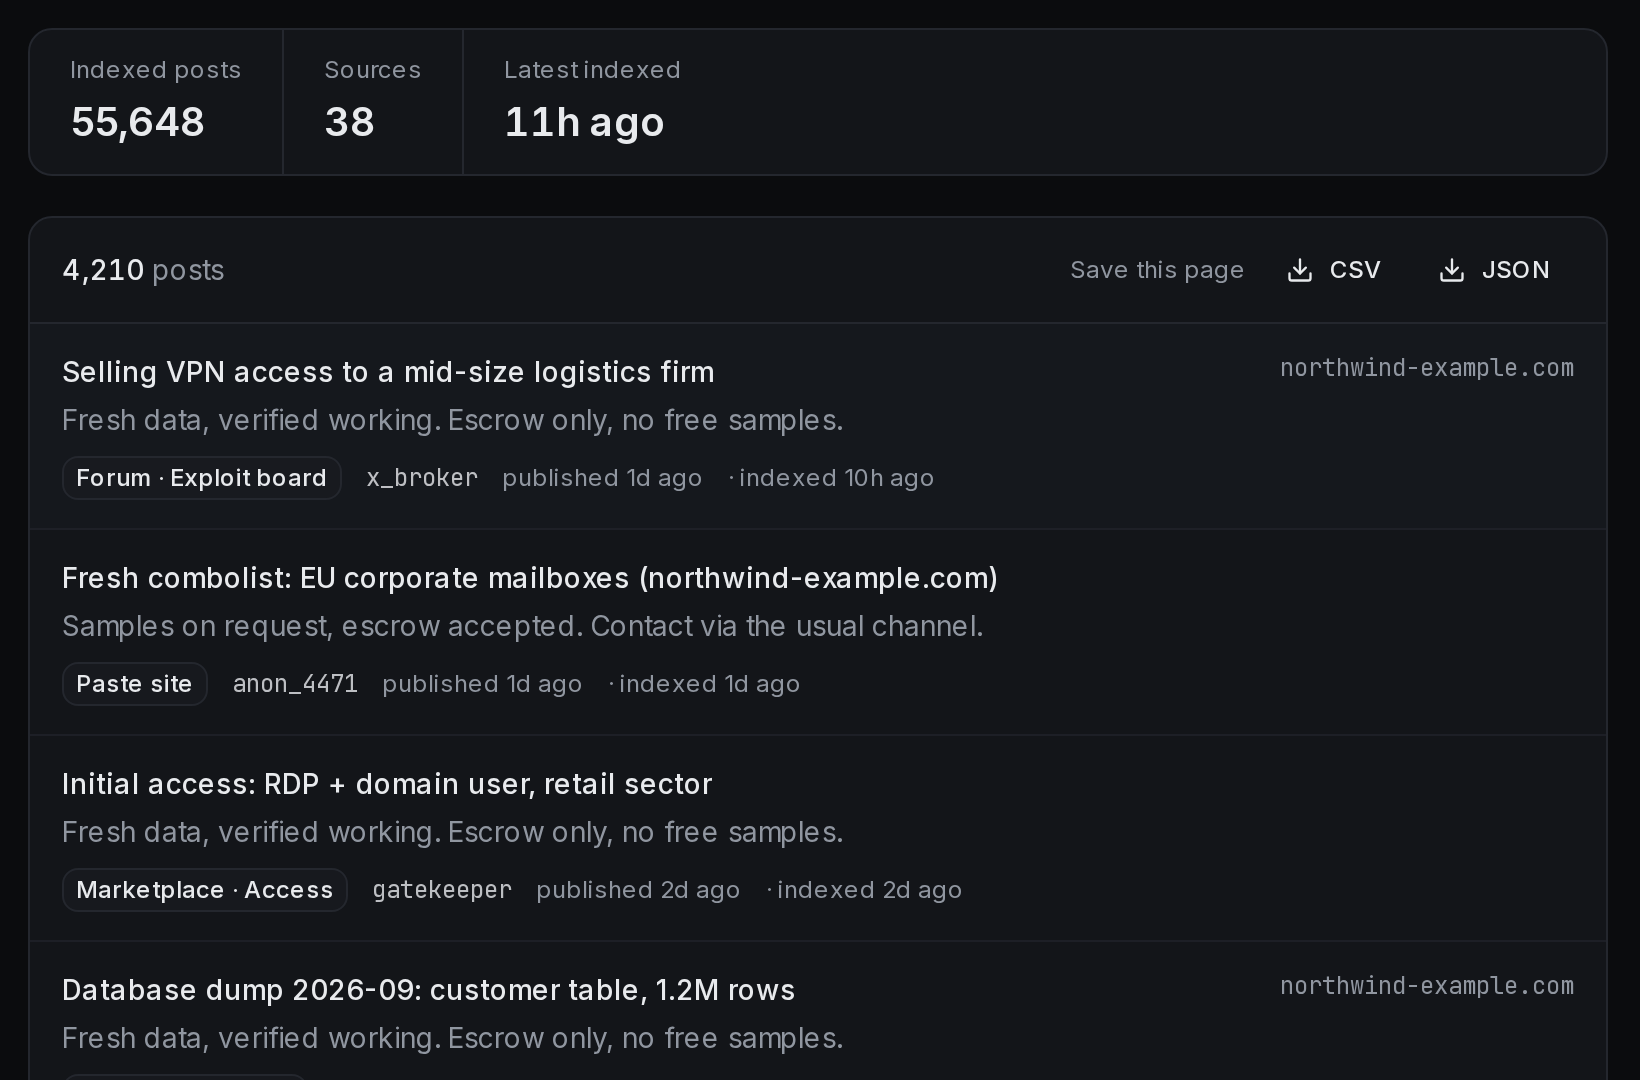The image size is (1640, 1080).
Task: Click 'published 2d ago' on the gatekeeper post
Action: pyautogui.click(x=638, y=890)
